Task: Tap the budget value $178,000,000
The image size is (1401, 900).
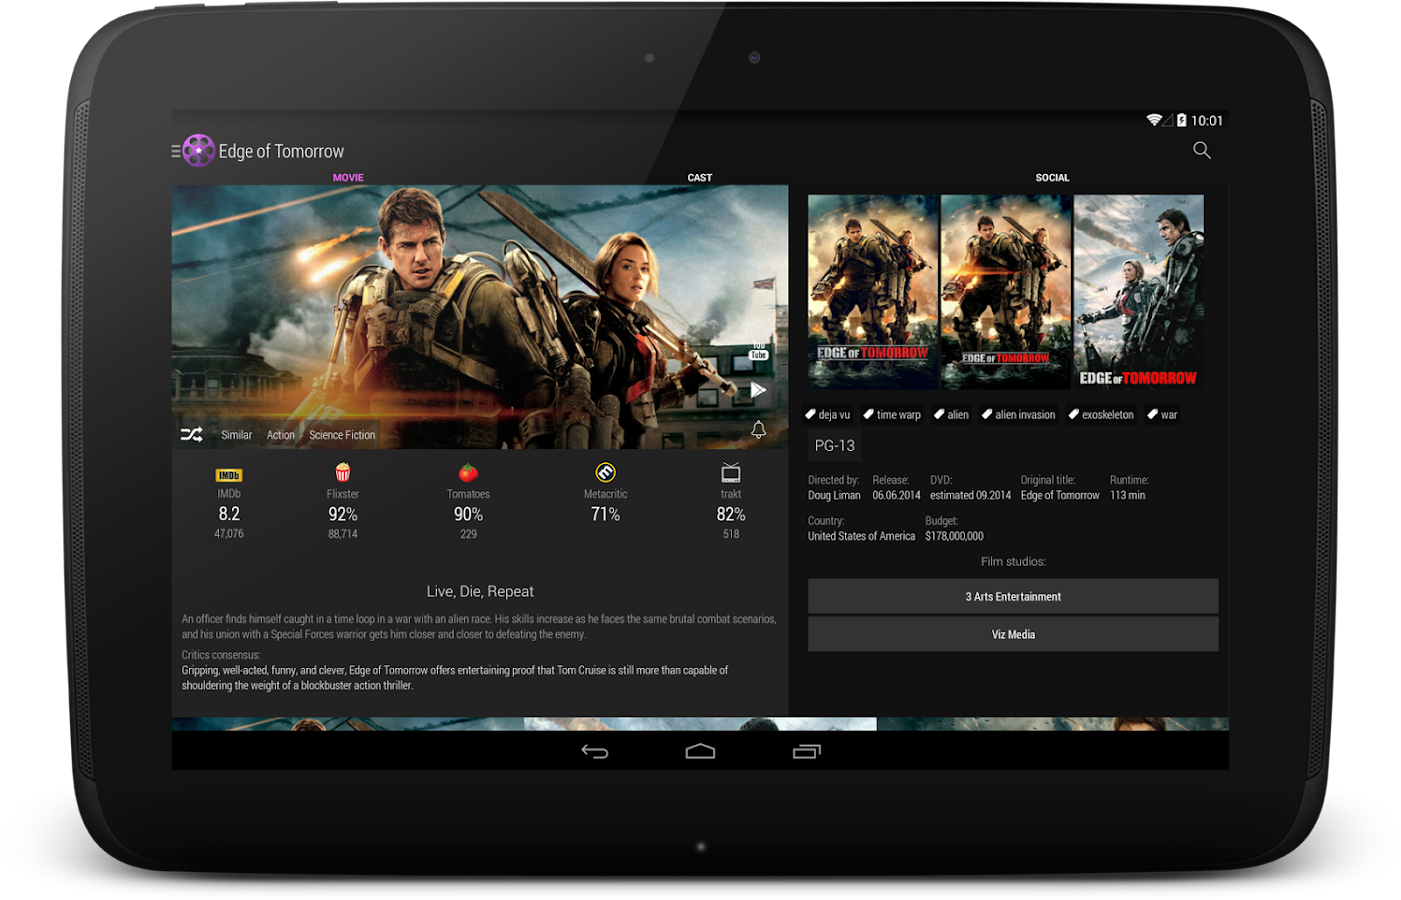Action: [954, 536]
